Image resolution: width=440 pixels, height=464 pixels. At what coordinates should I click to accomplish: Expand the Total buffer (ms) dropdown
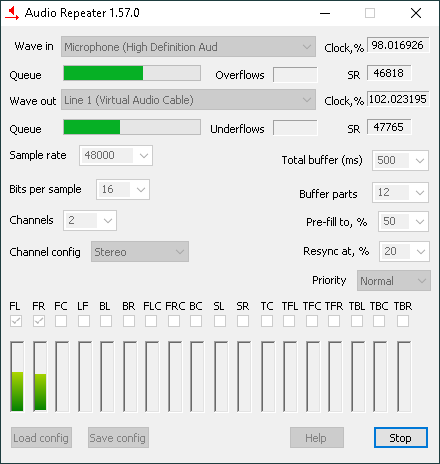tap(400, 160)
